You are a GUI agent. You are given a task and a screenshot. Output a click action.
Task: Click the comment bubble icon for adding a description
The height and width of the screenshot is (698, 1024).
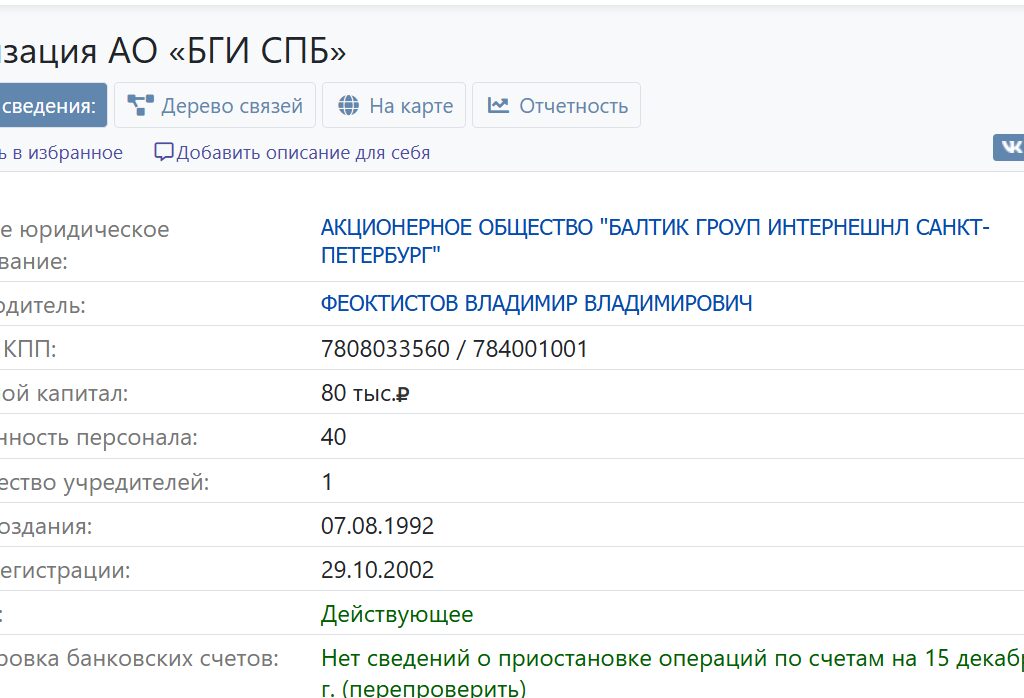163,152
